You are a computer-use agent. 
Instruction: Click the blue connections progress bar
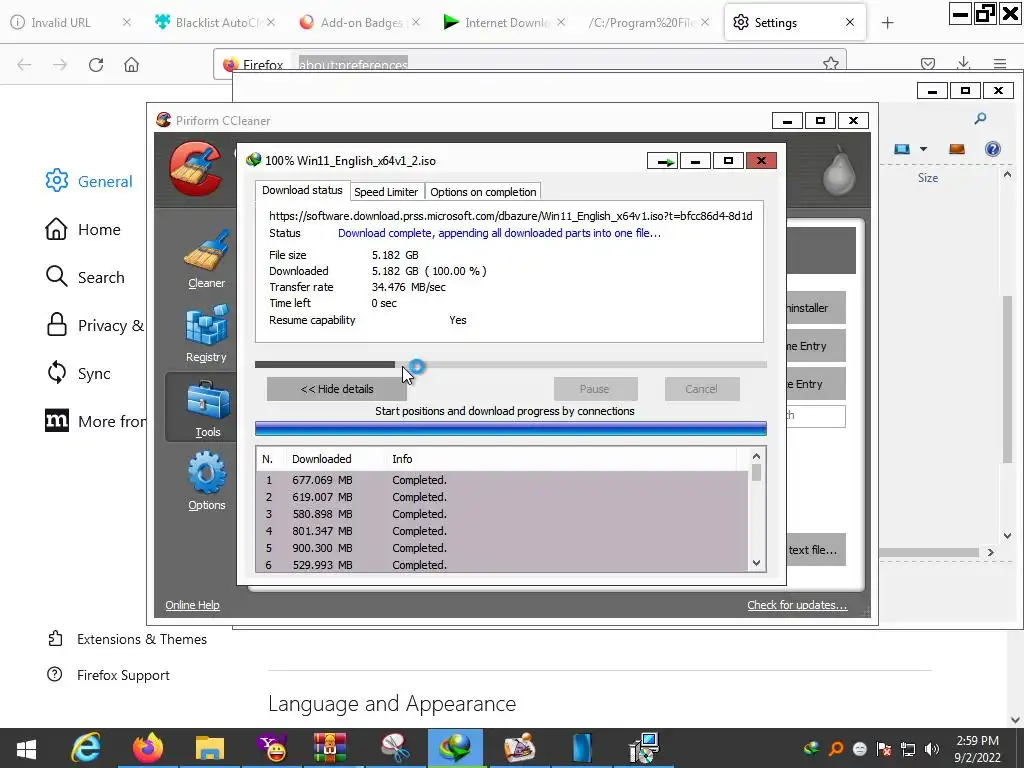pos(511,428)
